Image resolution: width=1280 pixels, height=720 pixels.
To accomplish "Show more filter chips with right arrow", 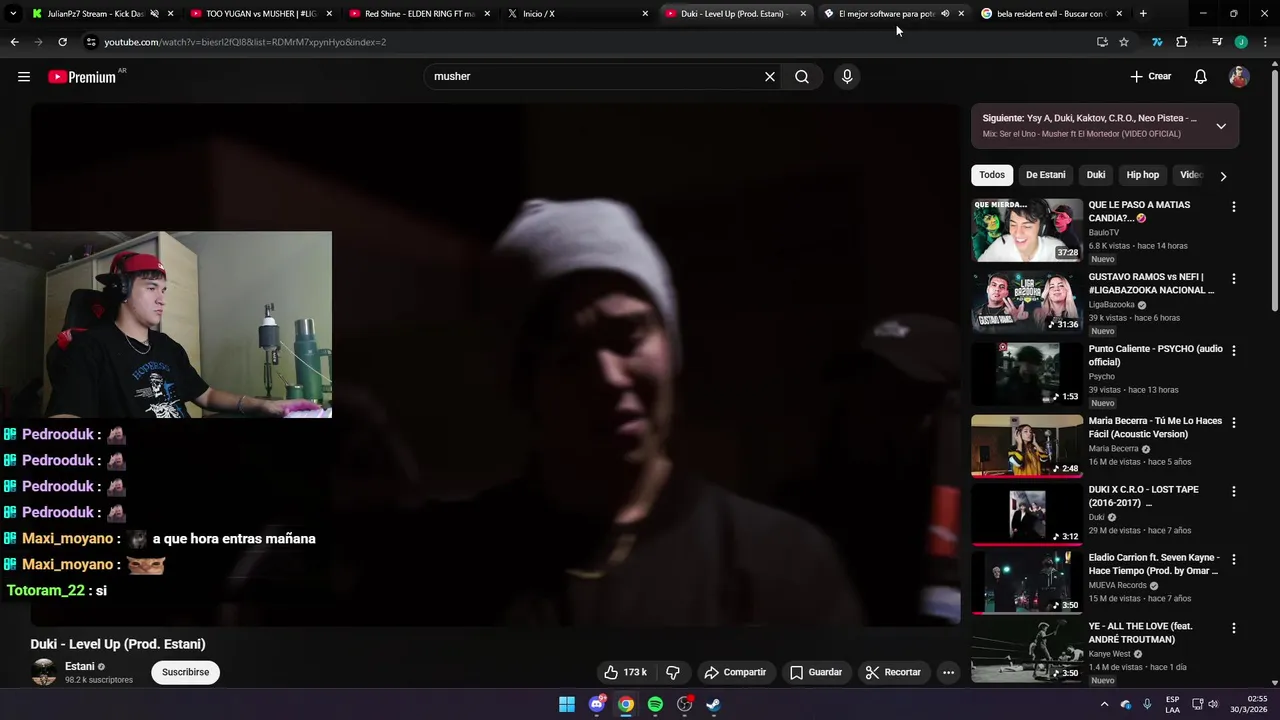I will click(1222, 176).
